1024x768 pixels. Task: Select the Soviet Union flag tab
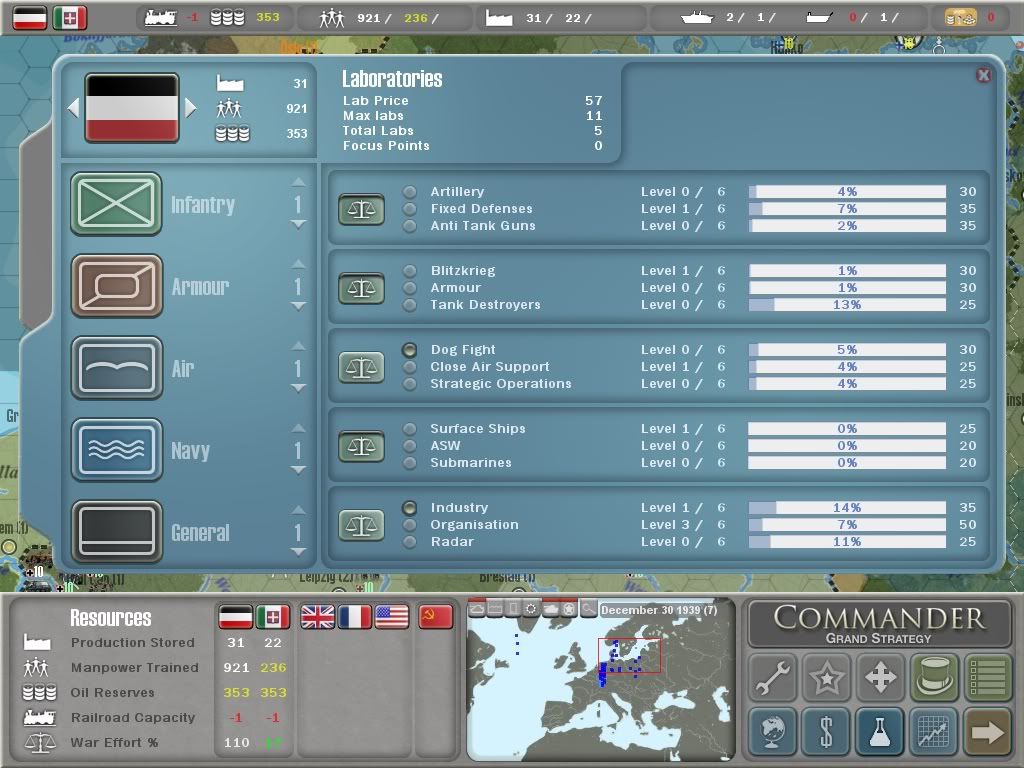[436, 616]
